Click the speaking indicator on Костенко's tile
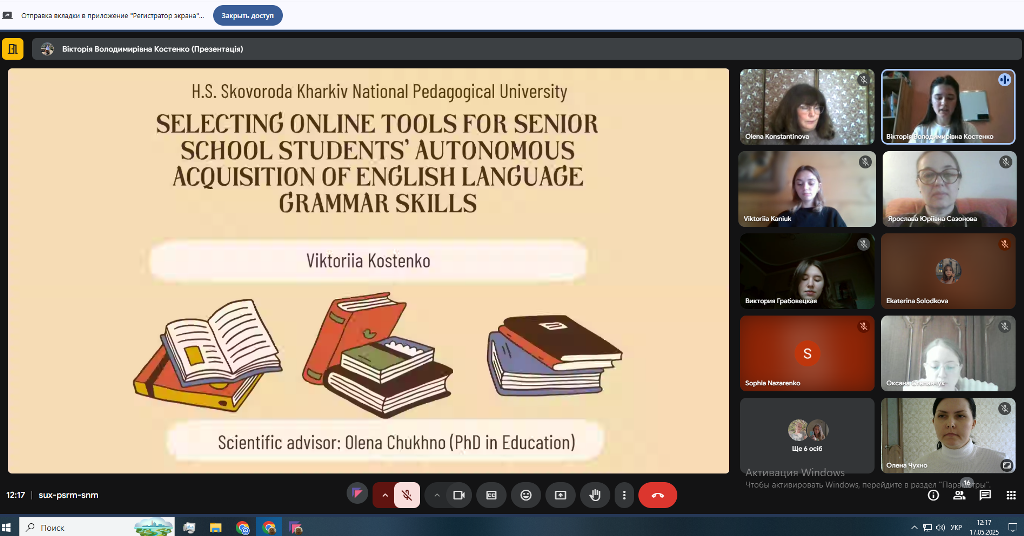1024x536 pixels. point(1004,80)
